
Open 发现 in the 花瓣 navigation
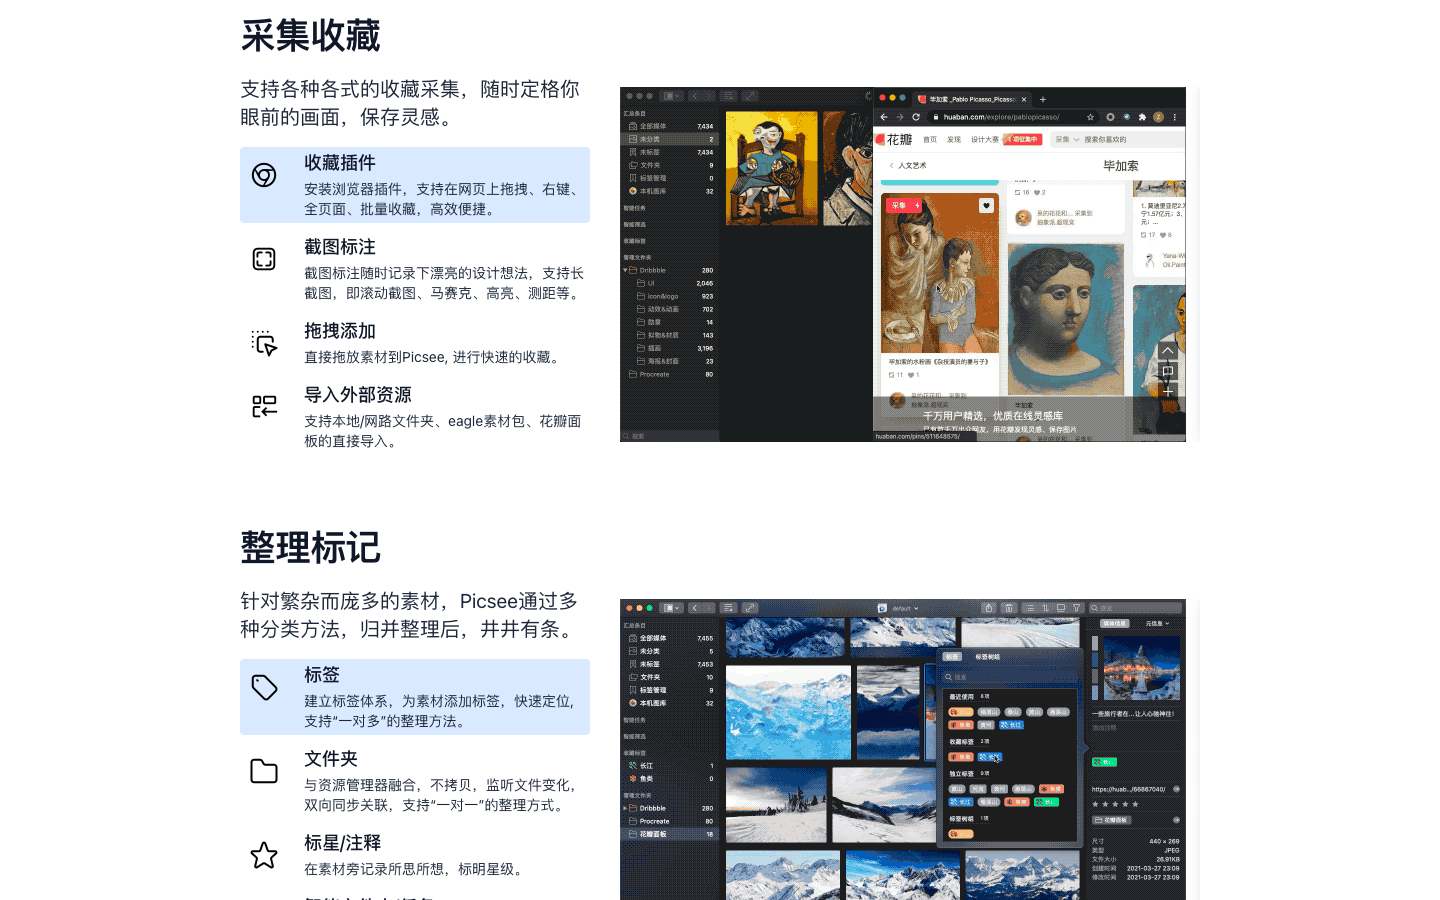coord(954,140)
